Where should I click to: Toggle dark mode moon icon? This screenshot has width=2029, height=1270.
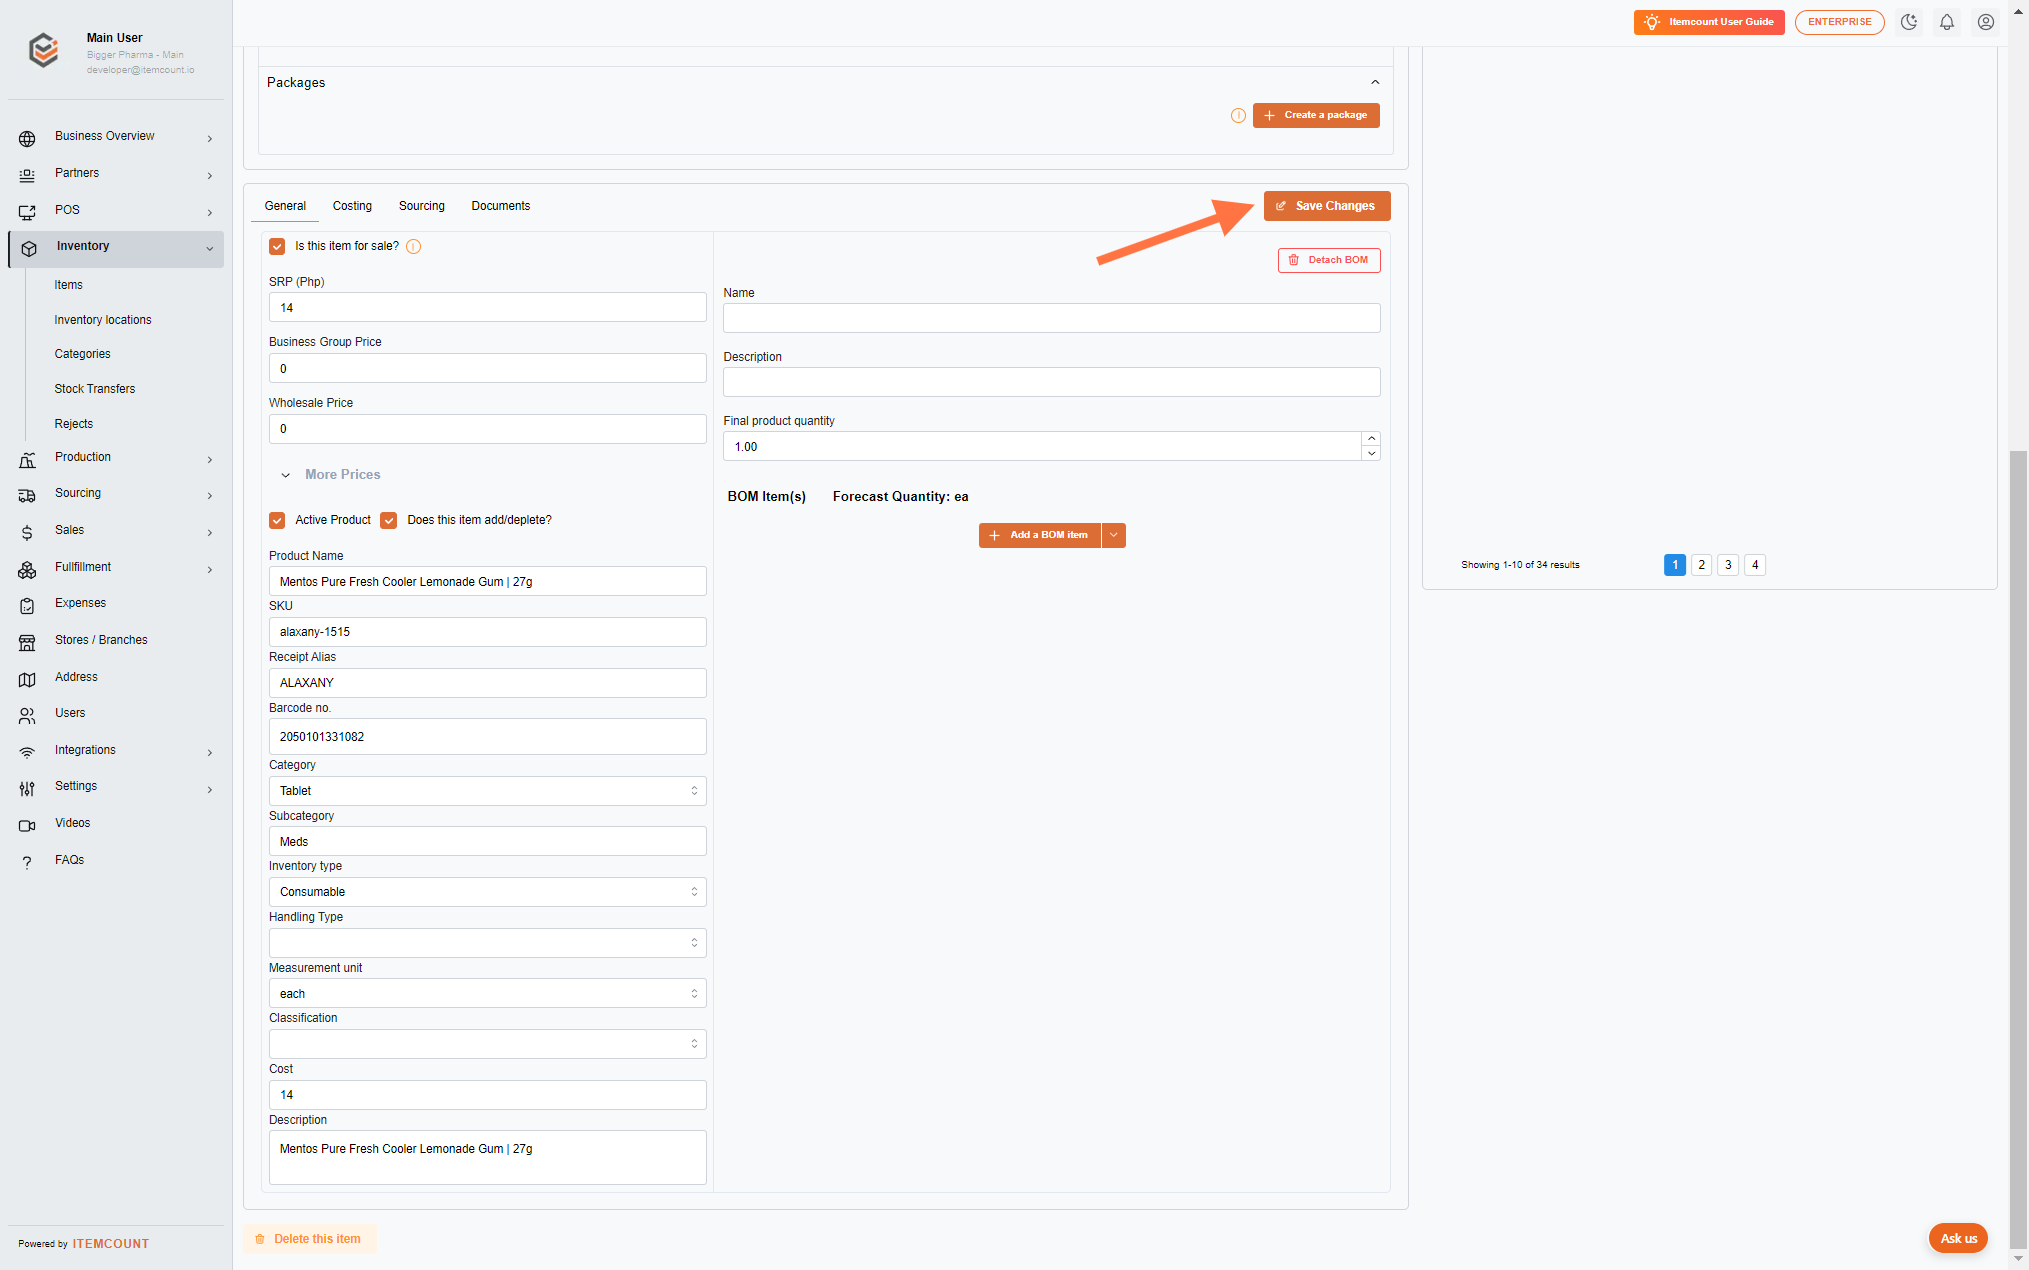coord(1909,22)
